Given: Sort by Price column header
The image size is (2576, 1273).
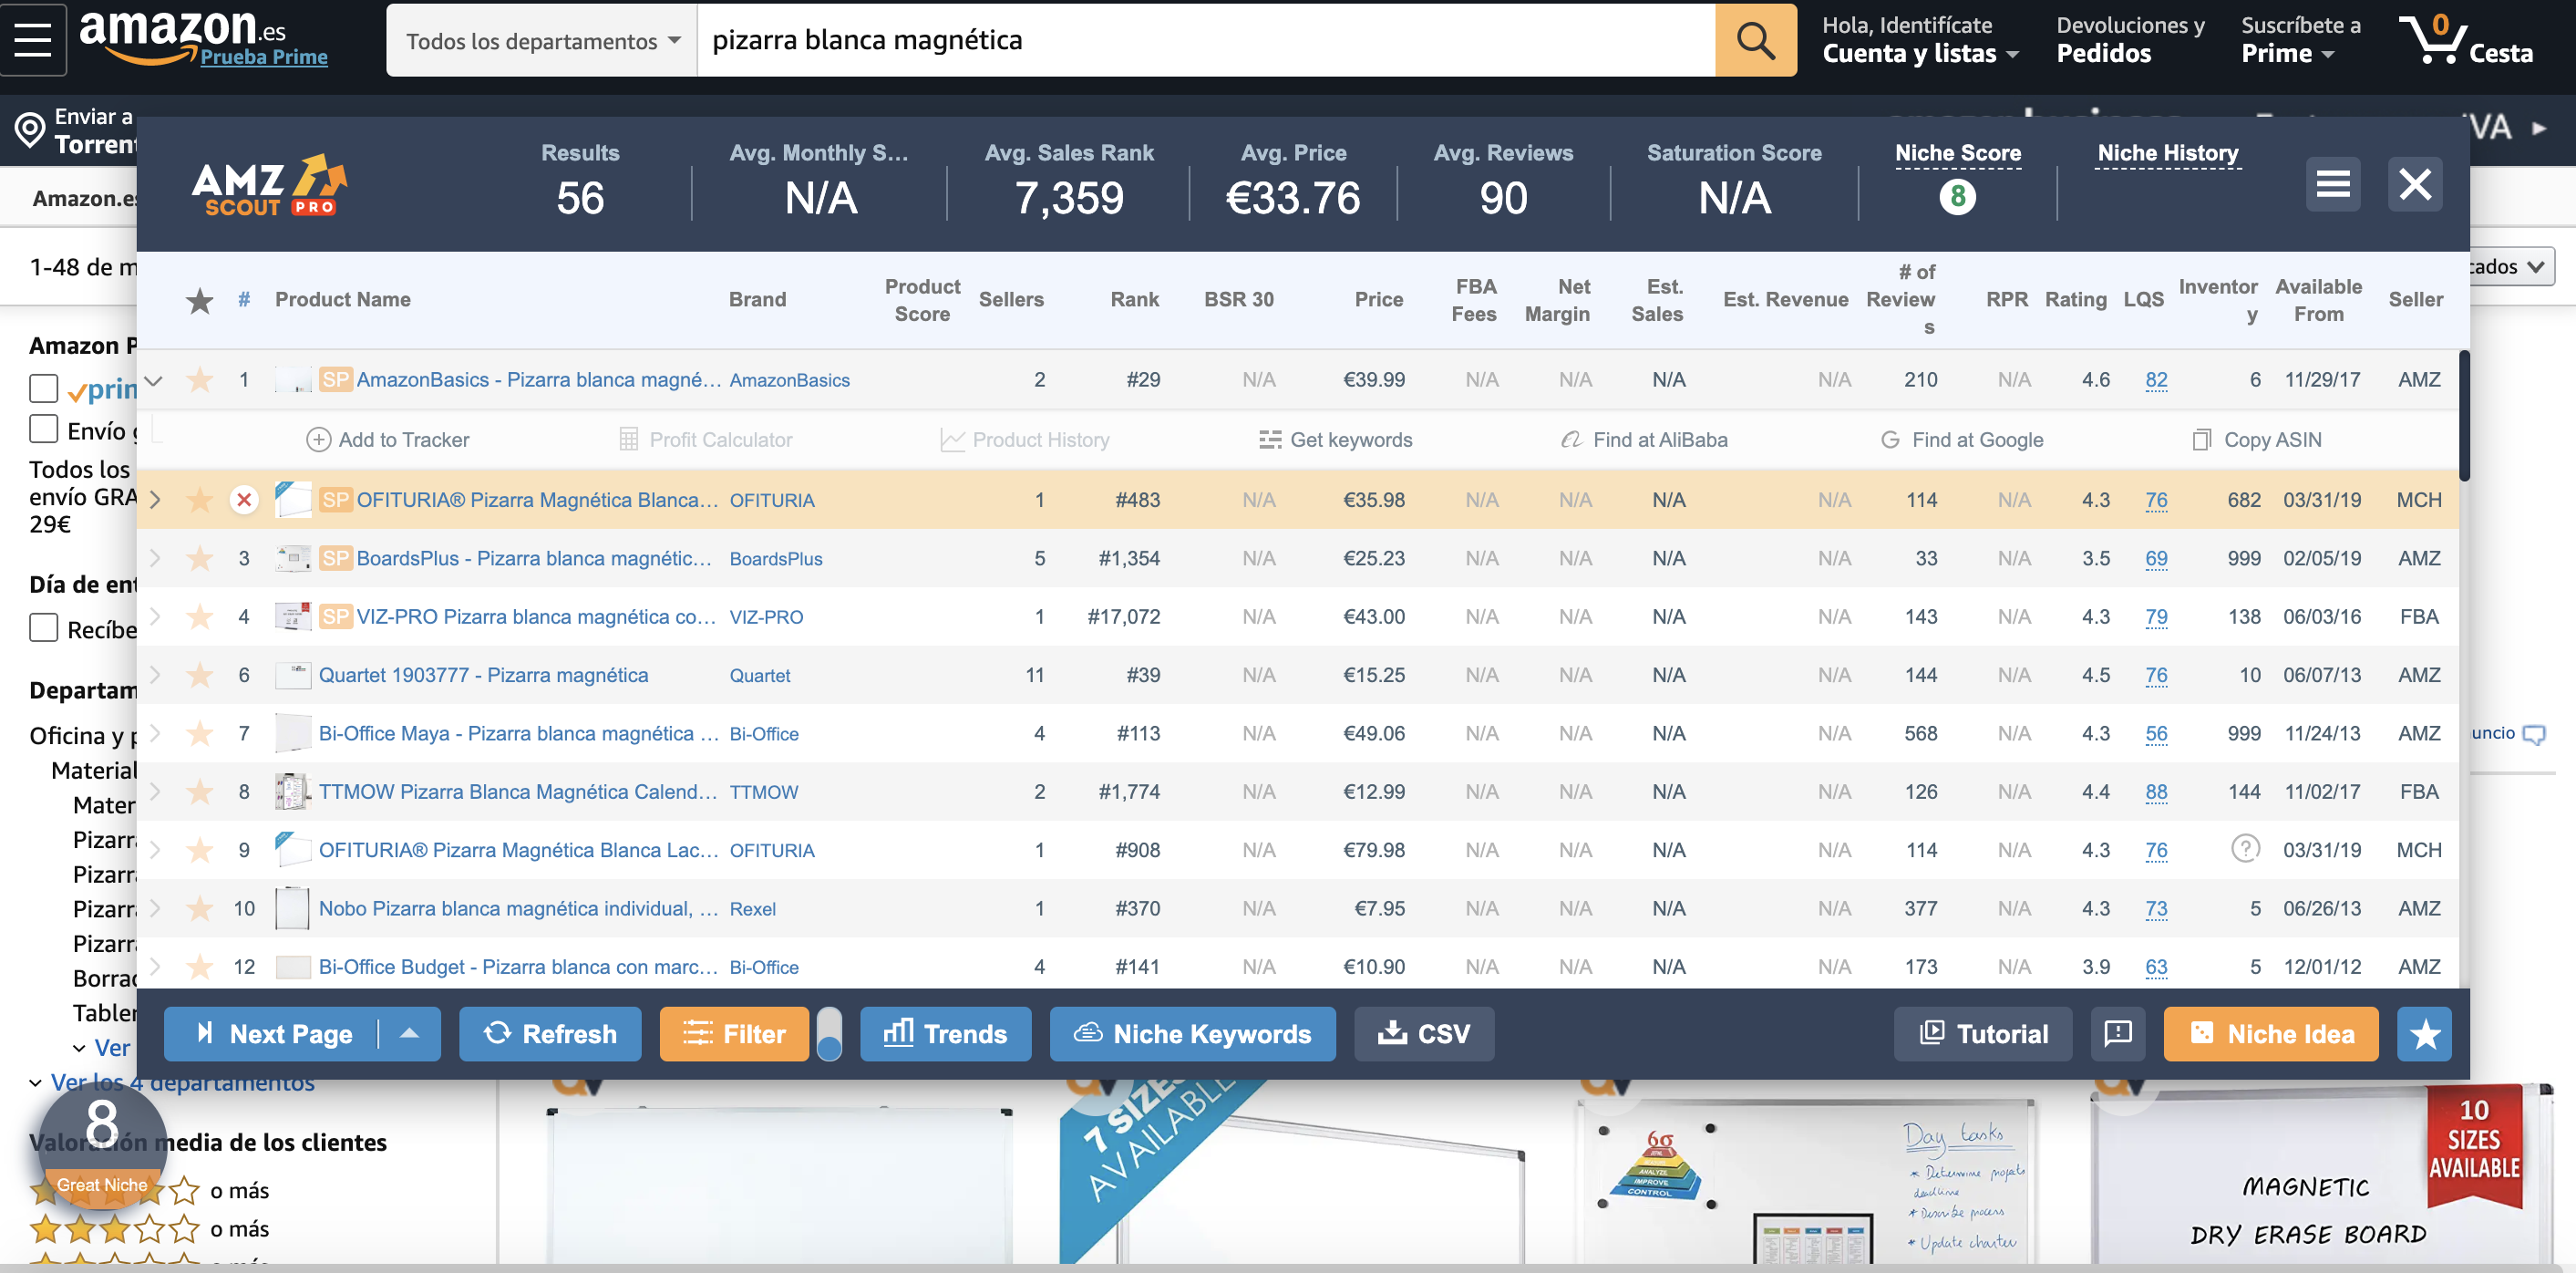Looking at the screenshot, I should (1379, 300).
